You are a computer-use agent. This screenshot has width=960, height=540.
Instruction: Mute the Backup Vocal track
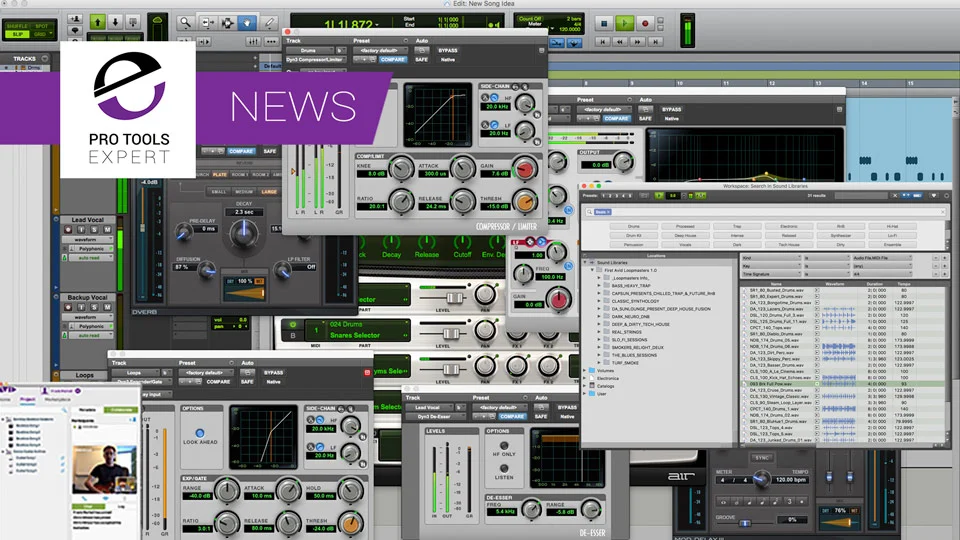[x=107, y=307]
